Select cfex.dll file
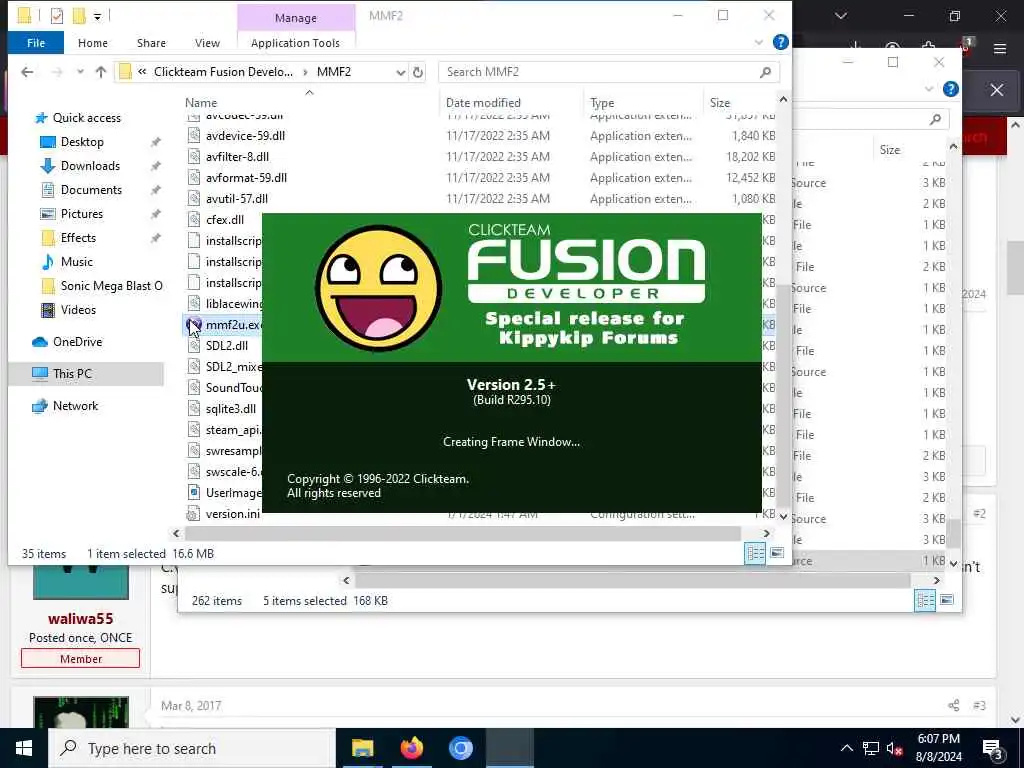The height and width of the screenshot is (768, 1024). [x=225, y=220]
